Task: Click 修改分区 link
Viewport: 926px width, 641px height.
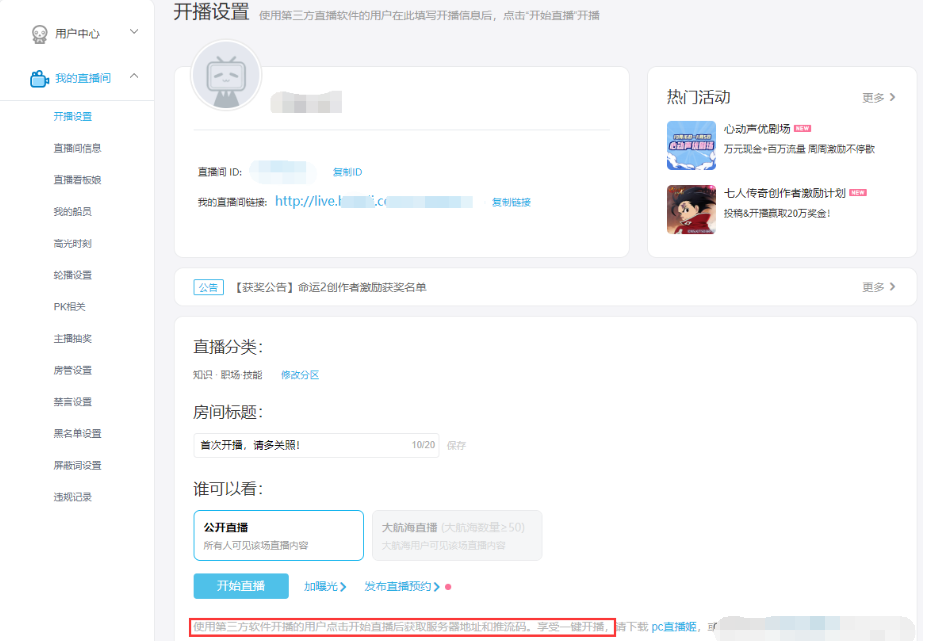Action: coord(300,375)
